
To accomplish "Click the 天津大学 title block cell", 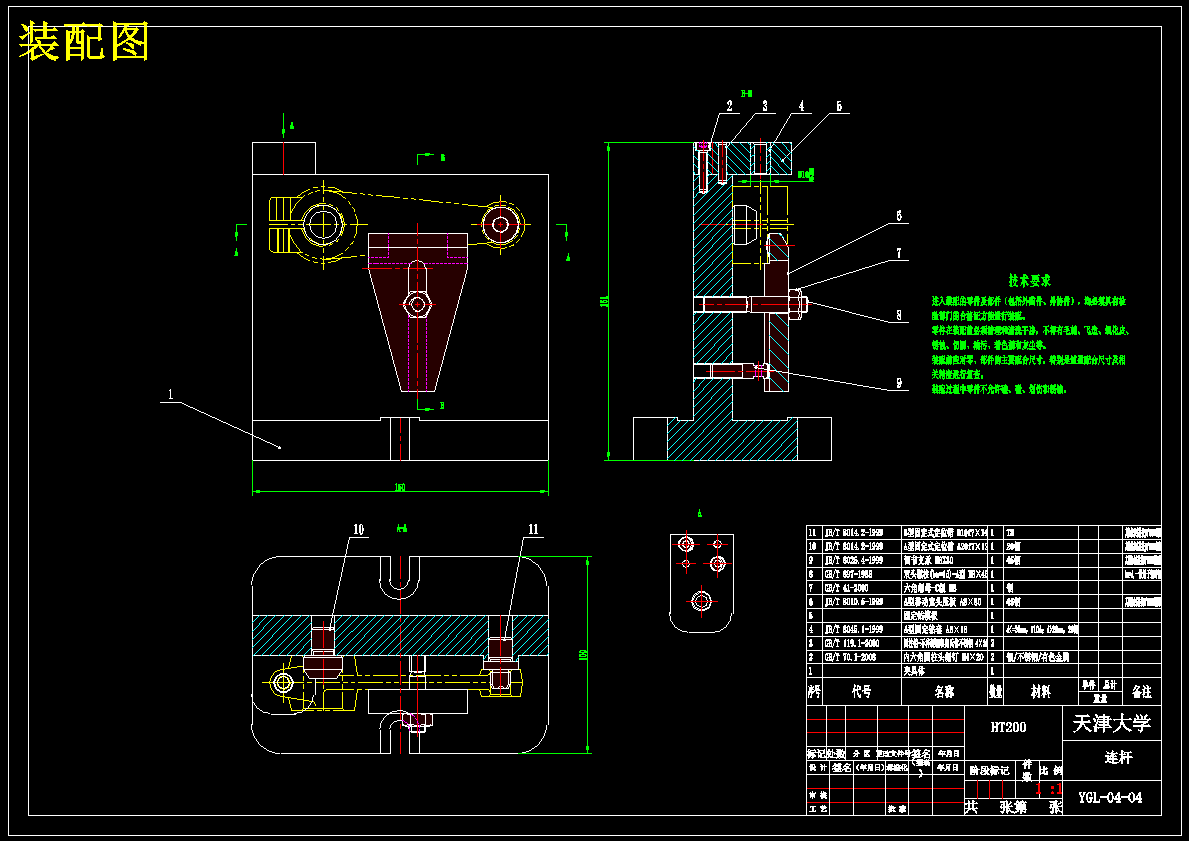I will pos(1112,723).
